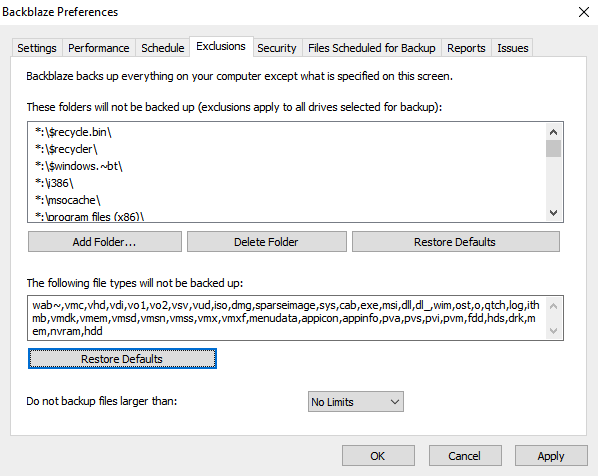Select the Exclusions tab
The height and width of the screenshot is (476, 598).
(221, 47)
